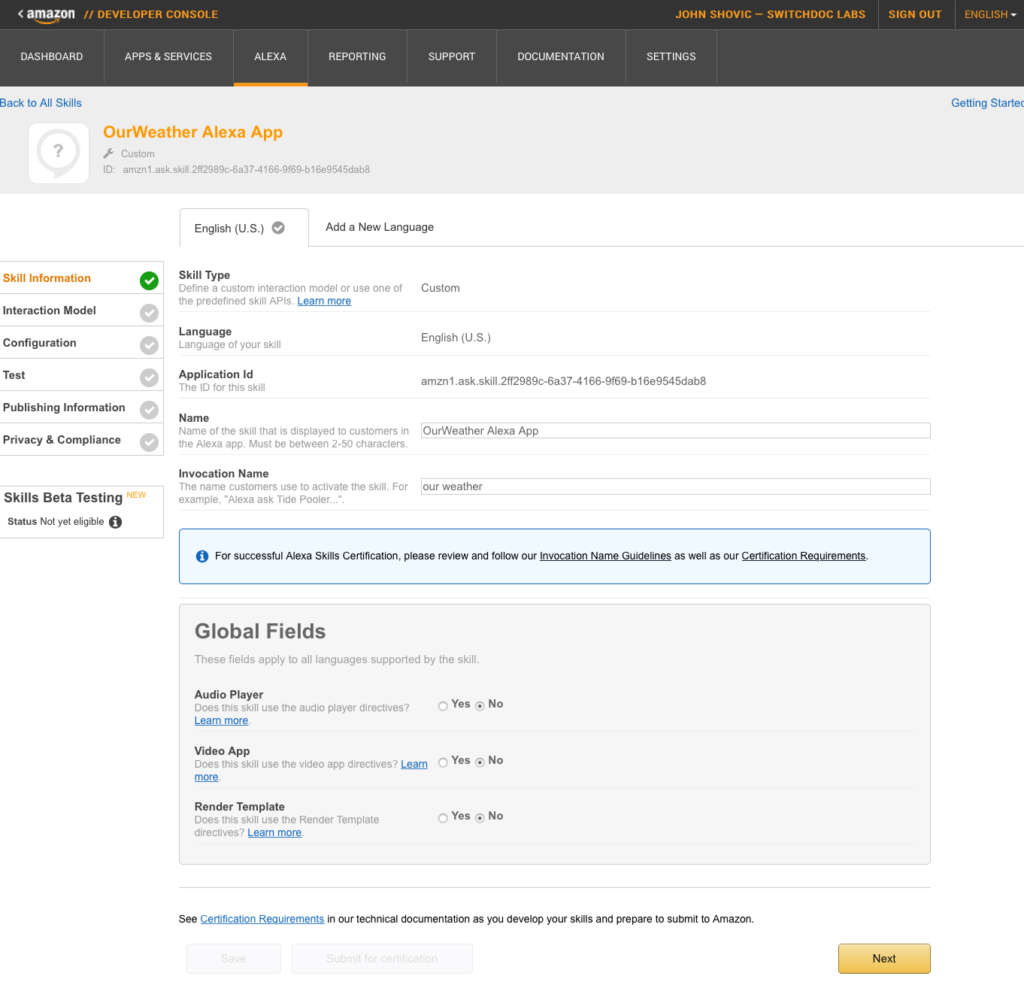Image resolution: width=1024 pixels, height=991 pixels.
Task: Open the DOCUMENTATION menu
Action: 561,57
